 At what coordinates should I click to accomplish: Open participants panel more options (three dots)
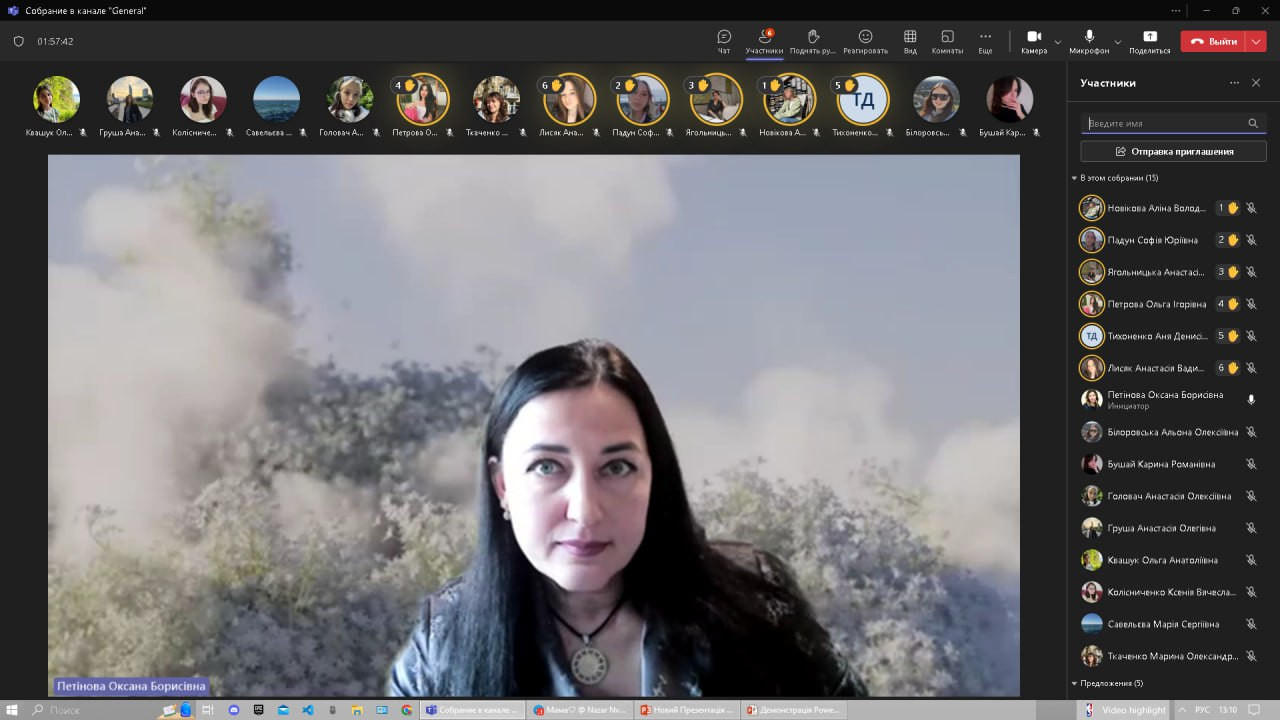coord(1234,83)
